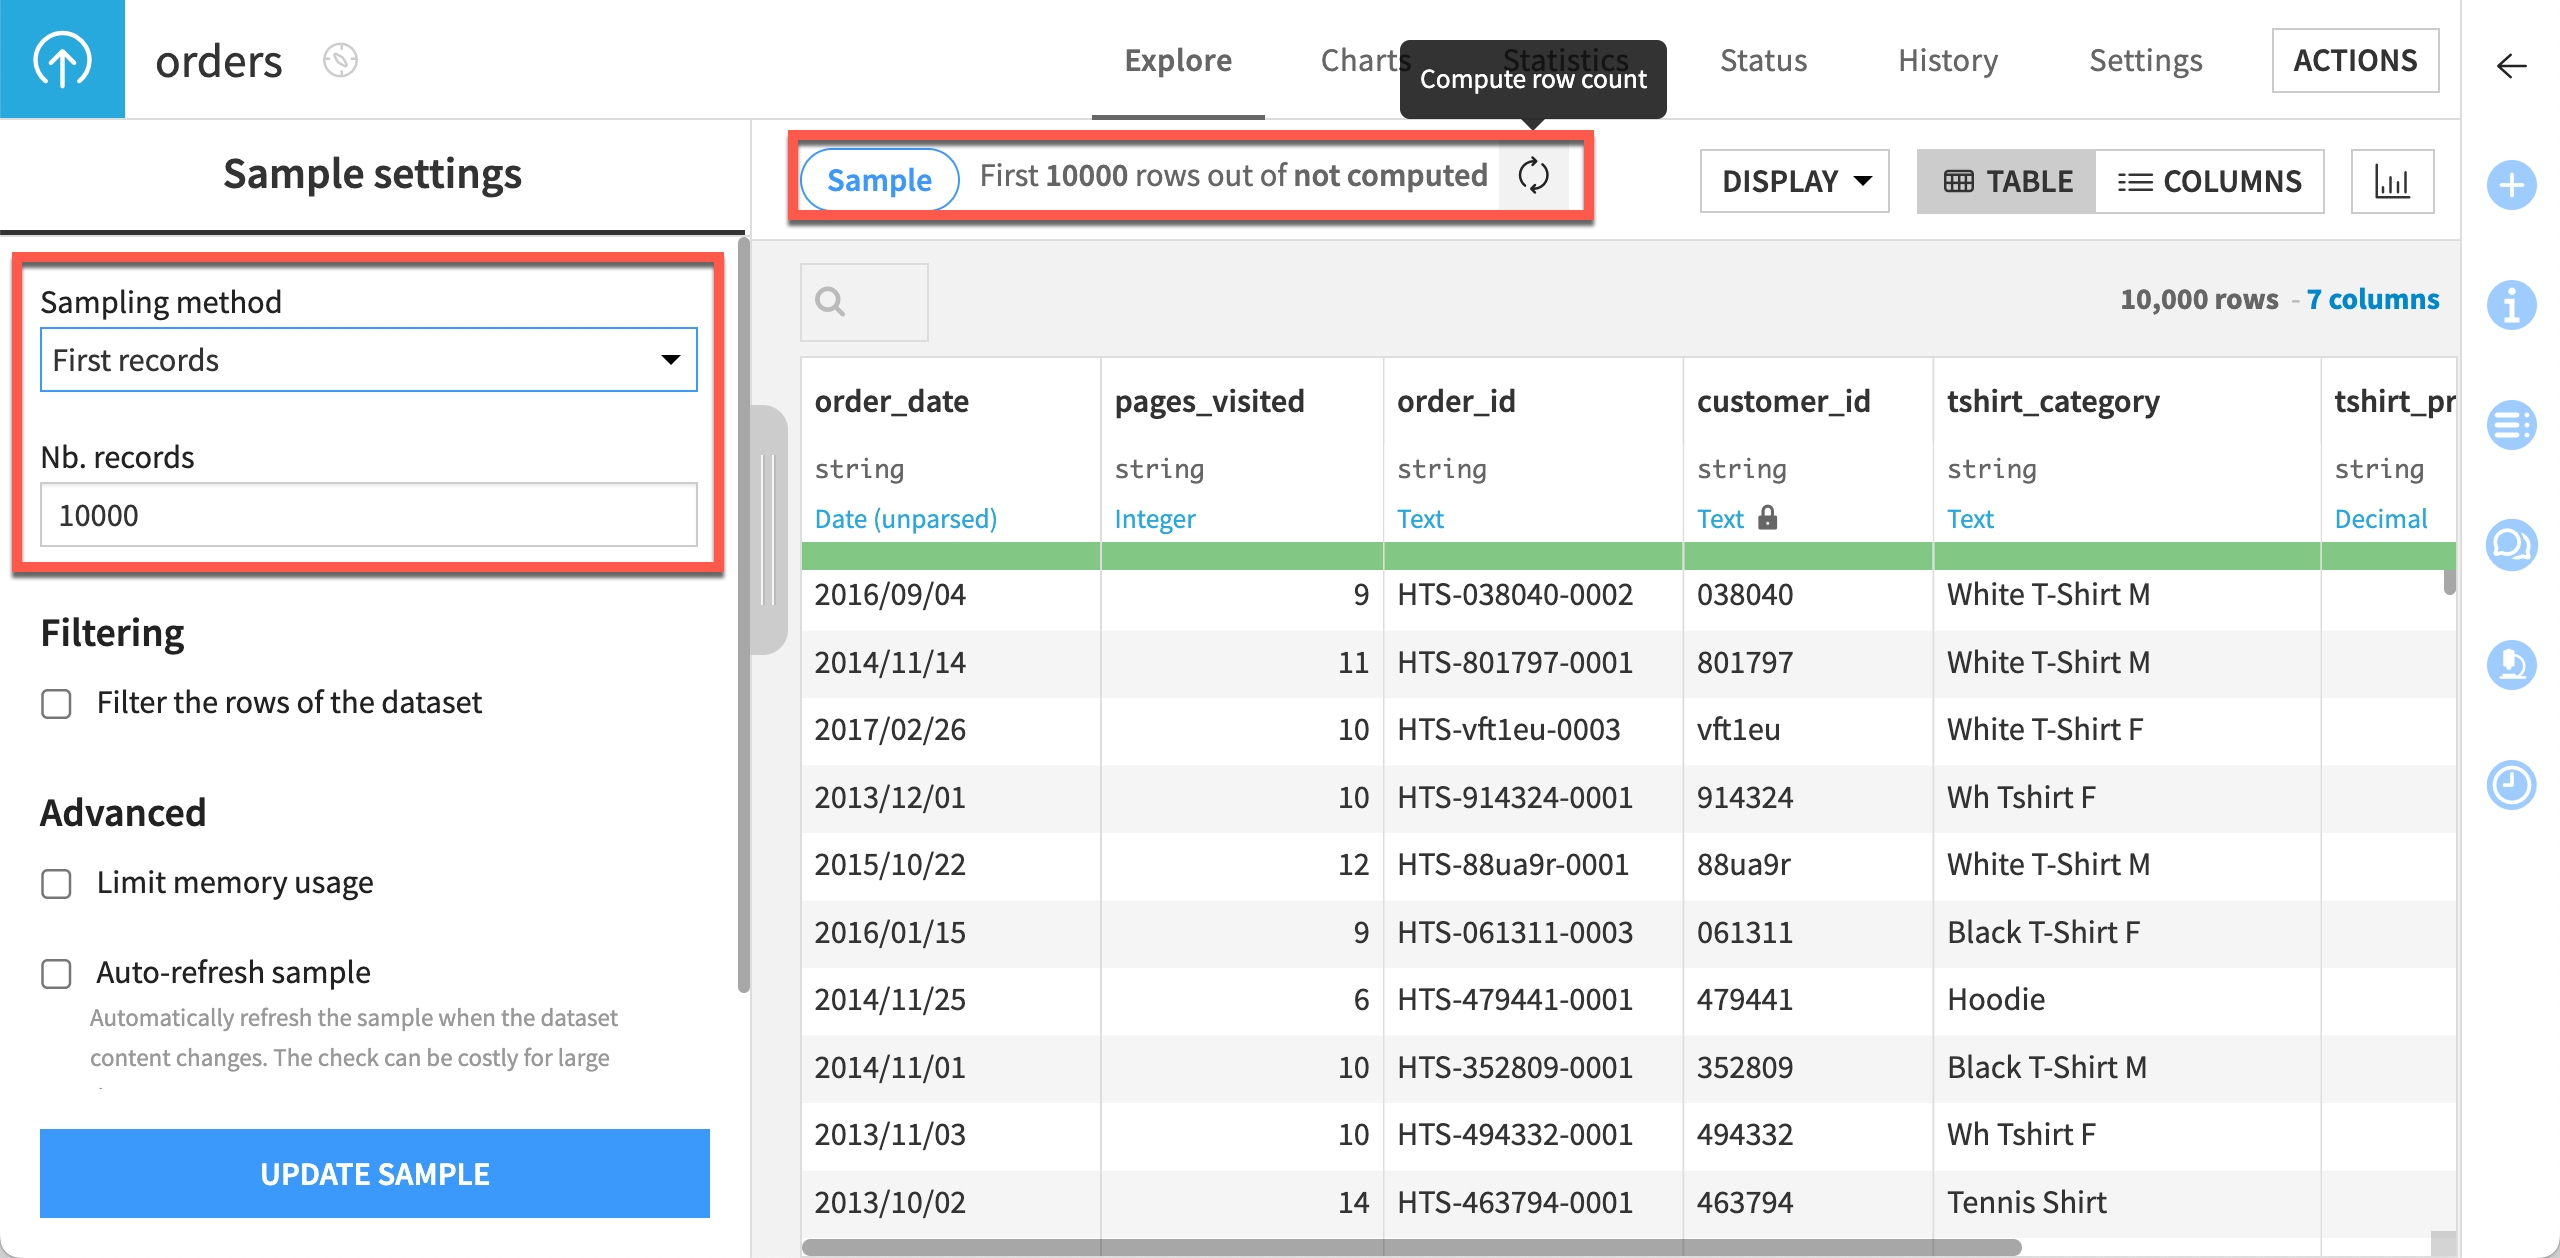Click the order_date column header
Viewport: 2560px width, 1258px height.
pos(892,401)
